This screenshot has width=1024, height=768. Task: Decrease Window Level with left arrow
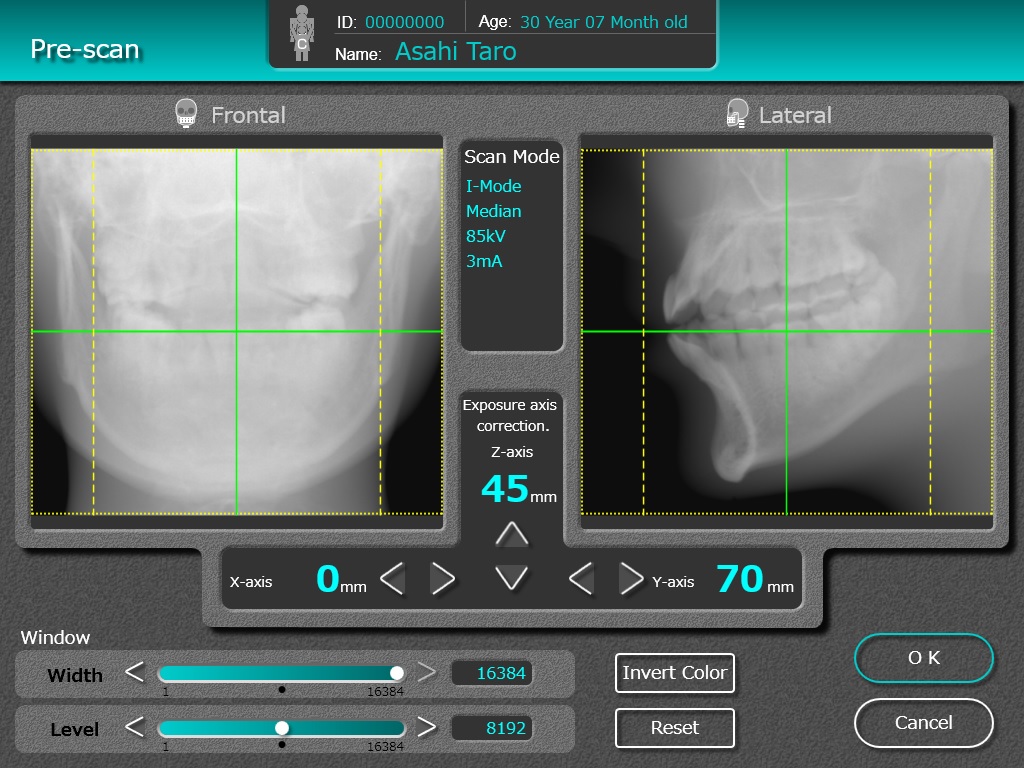coord(135,727)
